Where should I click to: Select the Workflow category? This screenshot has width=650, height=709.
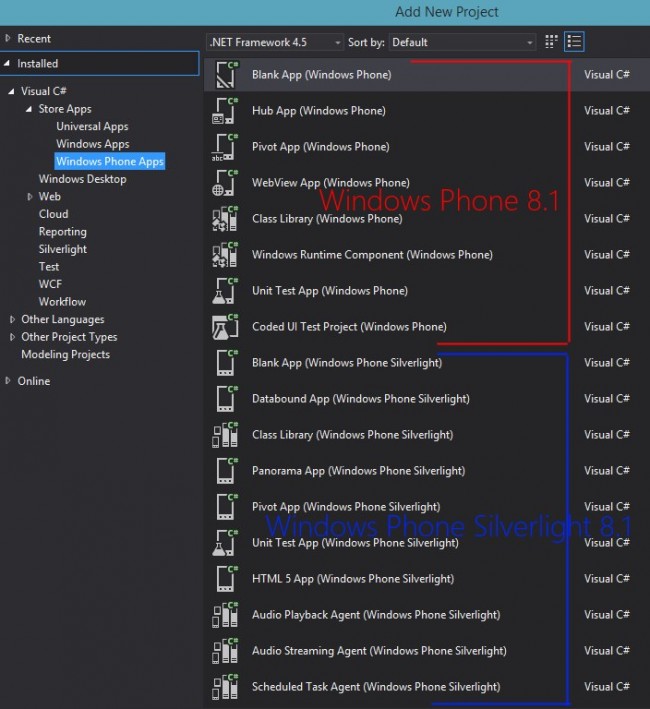62,302
